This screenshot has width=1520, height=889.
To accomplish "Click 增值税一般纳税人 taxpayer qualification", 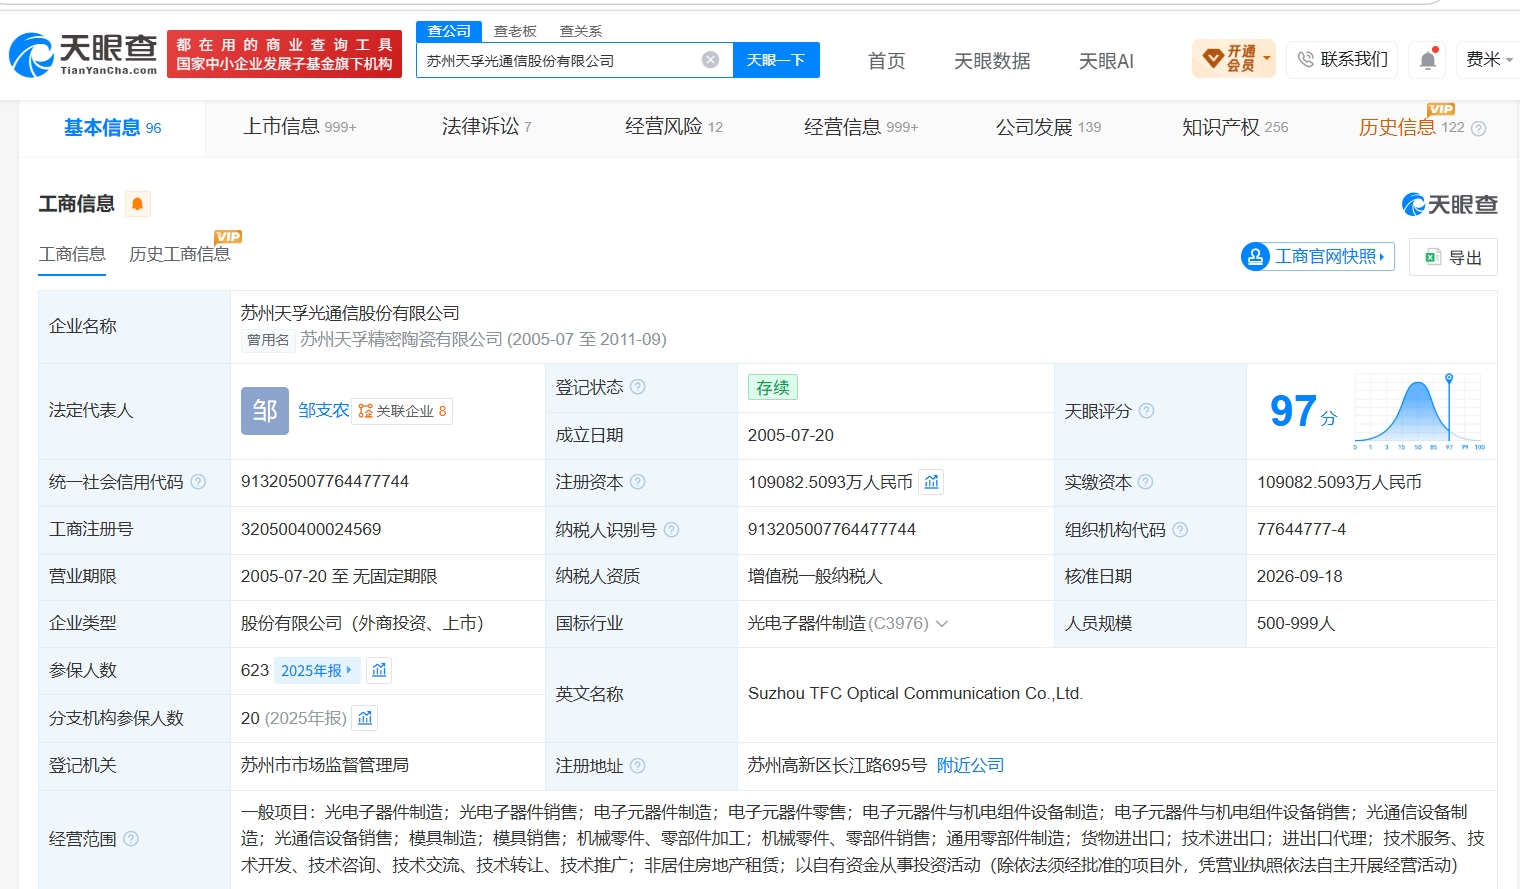I will 815,577.
